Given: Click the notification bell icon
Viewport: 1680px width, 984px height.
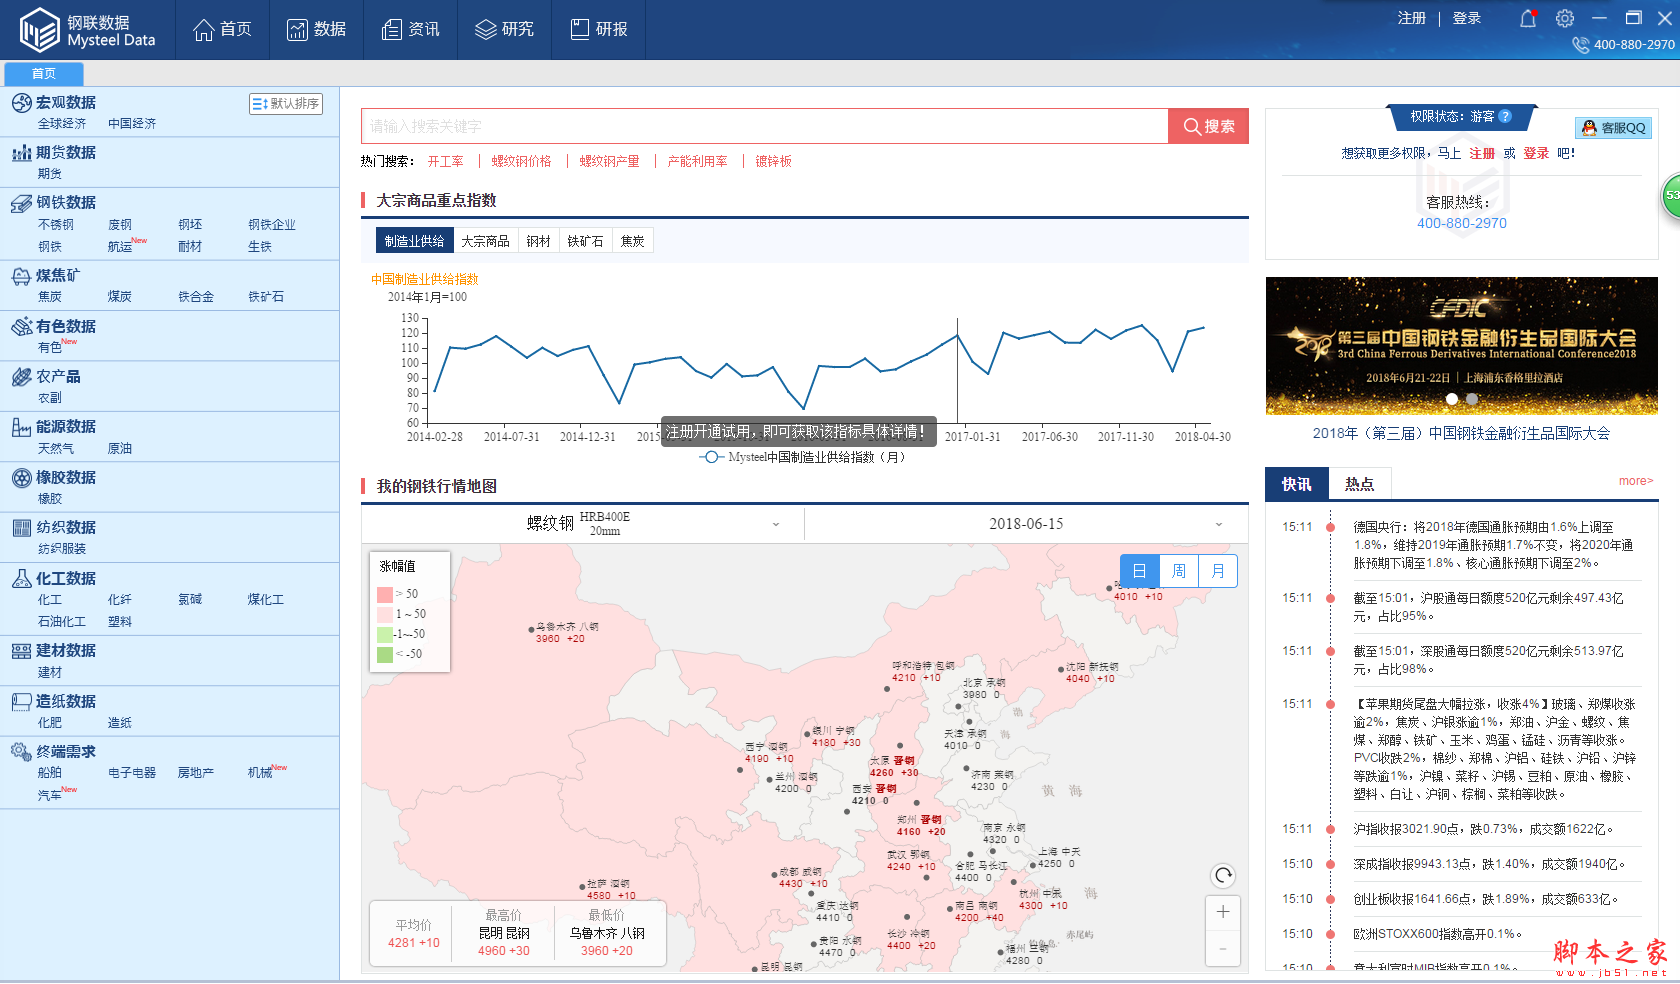Looking at the screenshot, I should tap(1527, 18).
